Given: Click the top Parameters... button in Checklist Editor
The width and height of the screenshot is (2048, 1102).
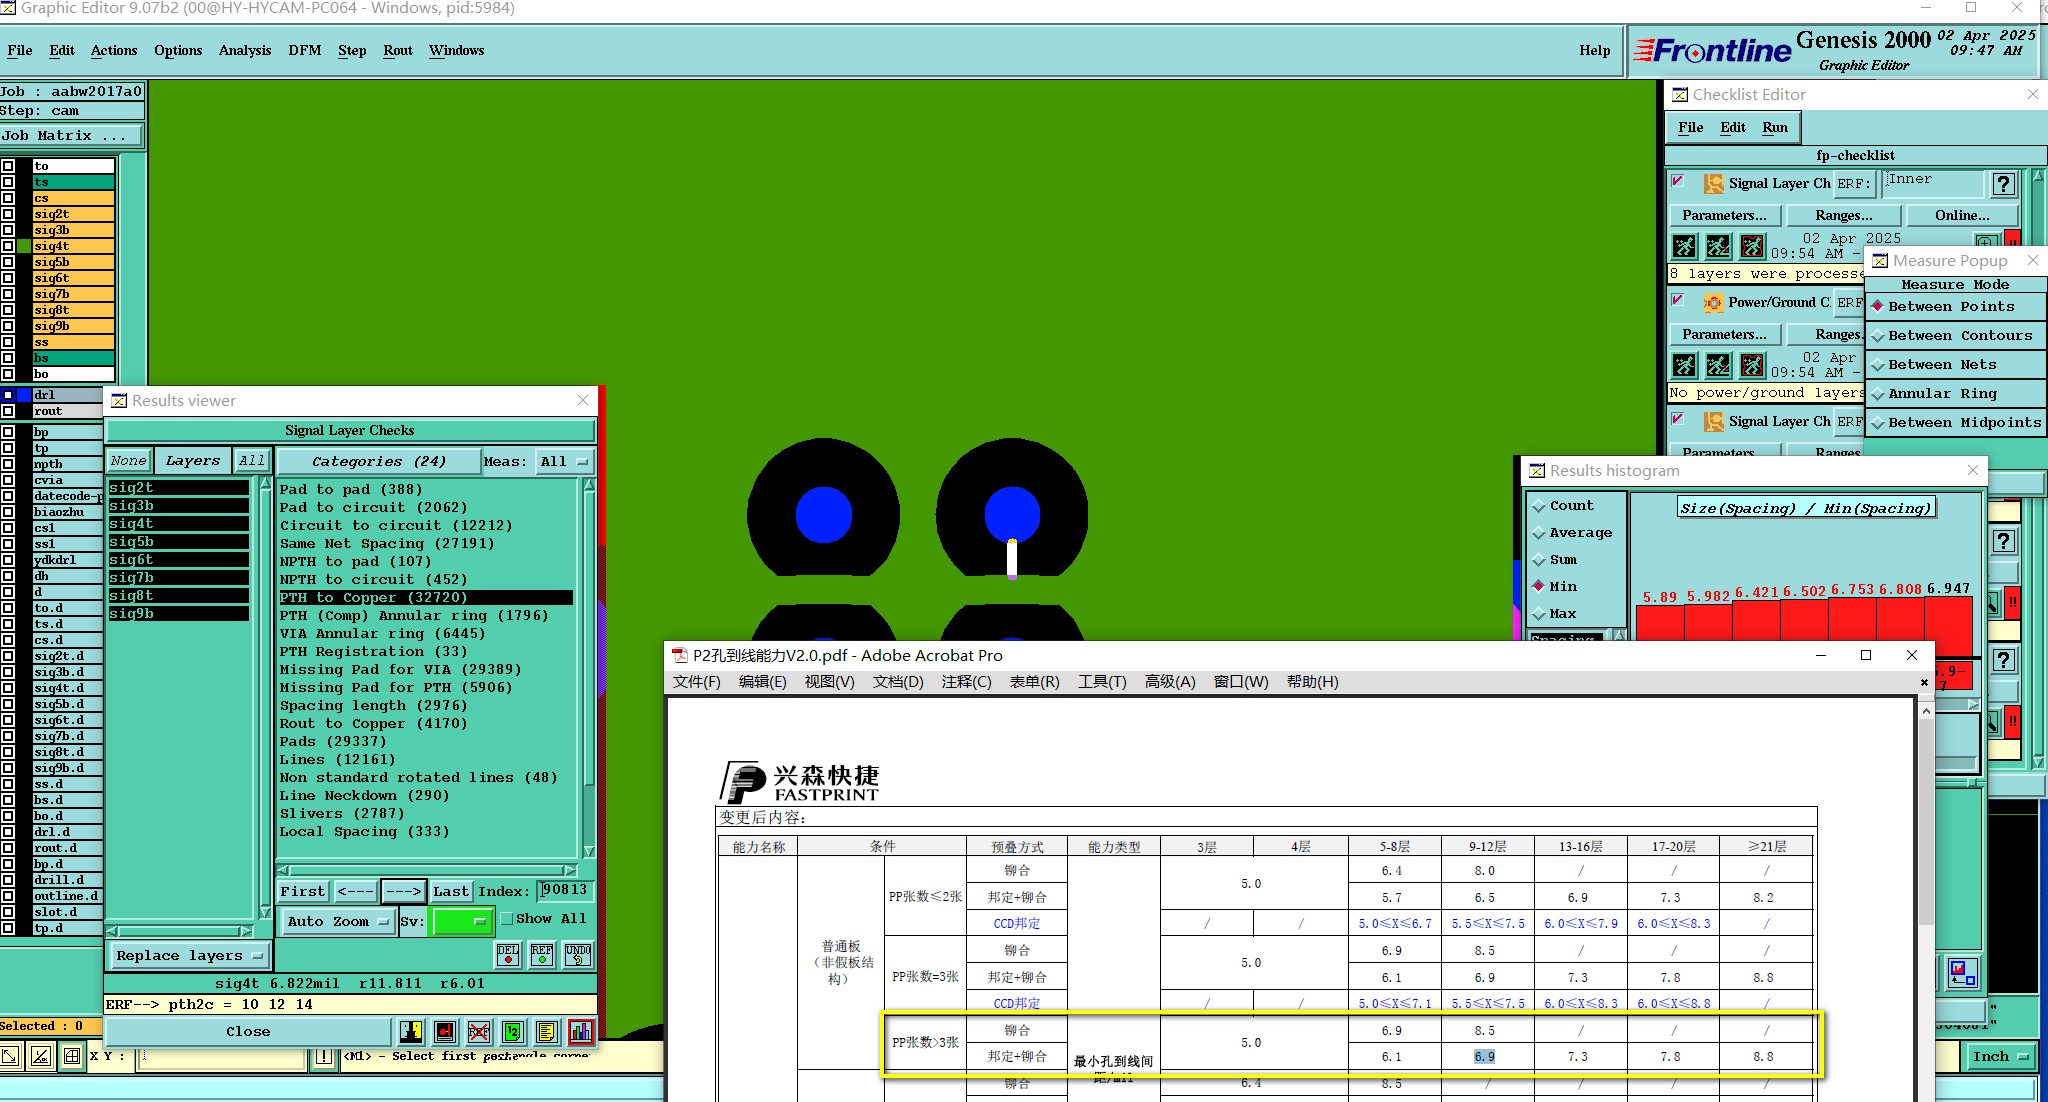Looking at the screenshot, I should click(1724, 215).
